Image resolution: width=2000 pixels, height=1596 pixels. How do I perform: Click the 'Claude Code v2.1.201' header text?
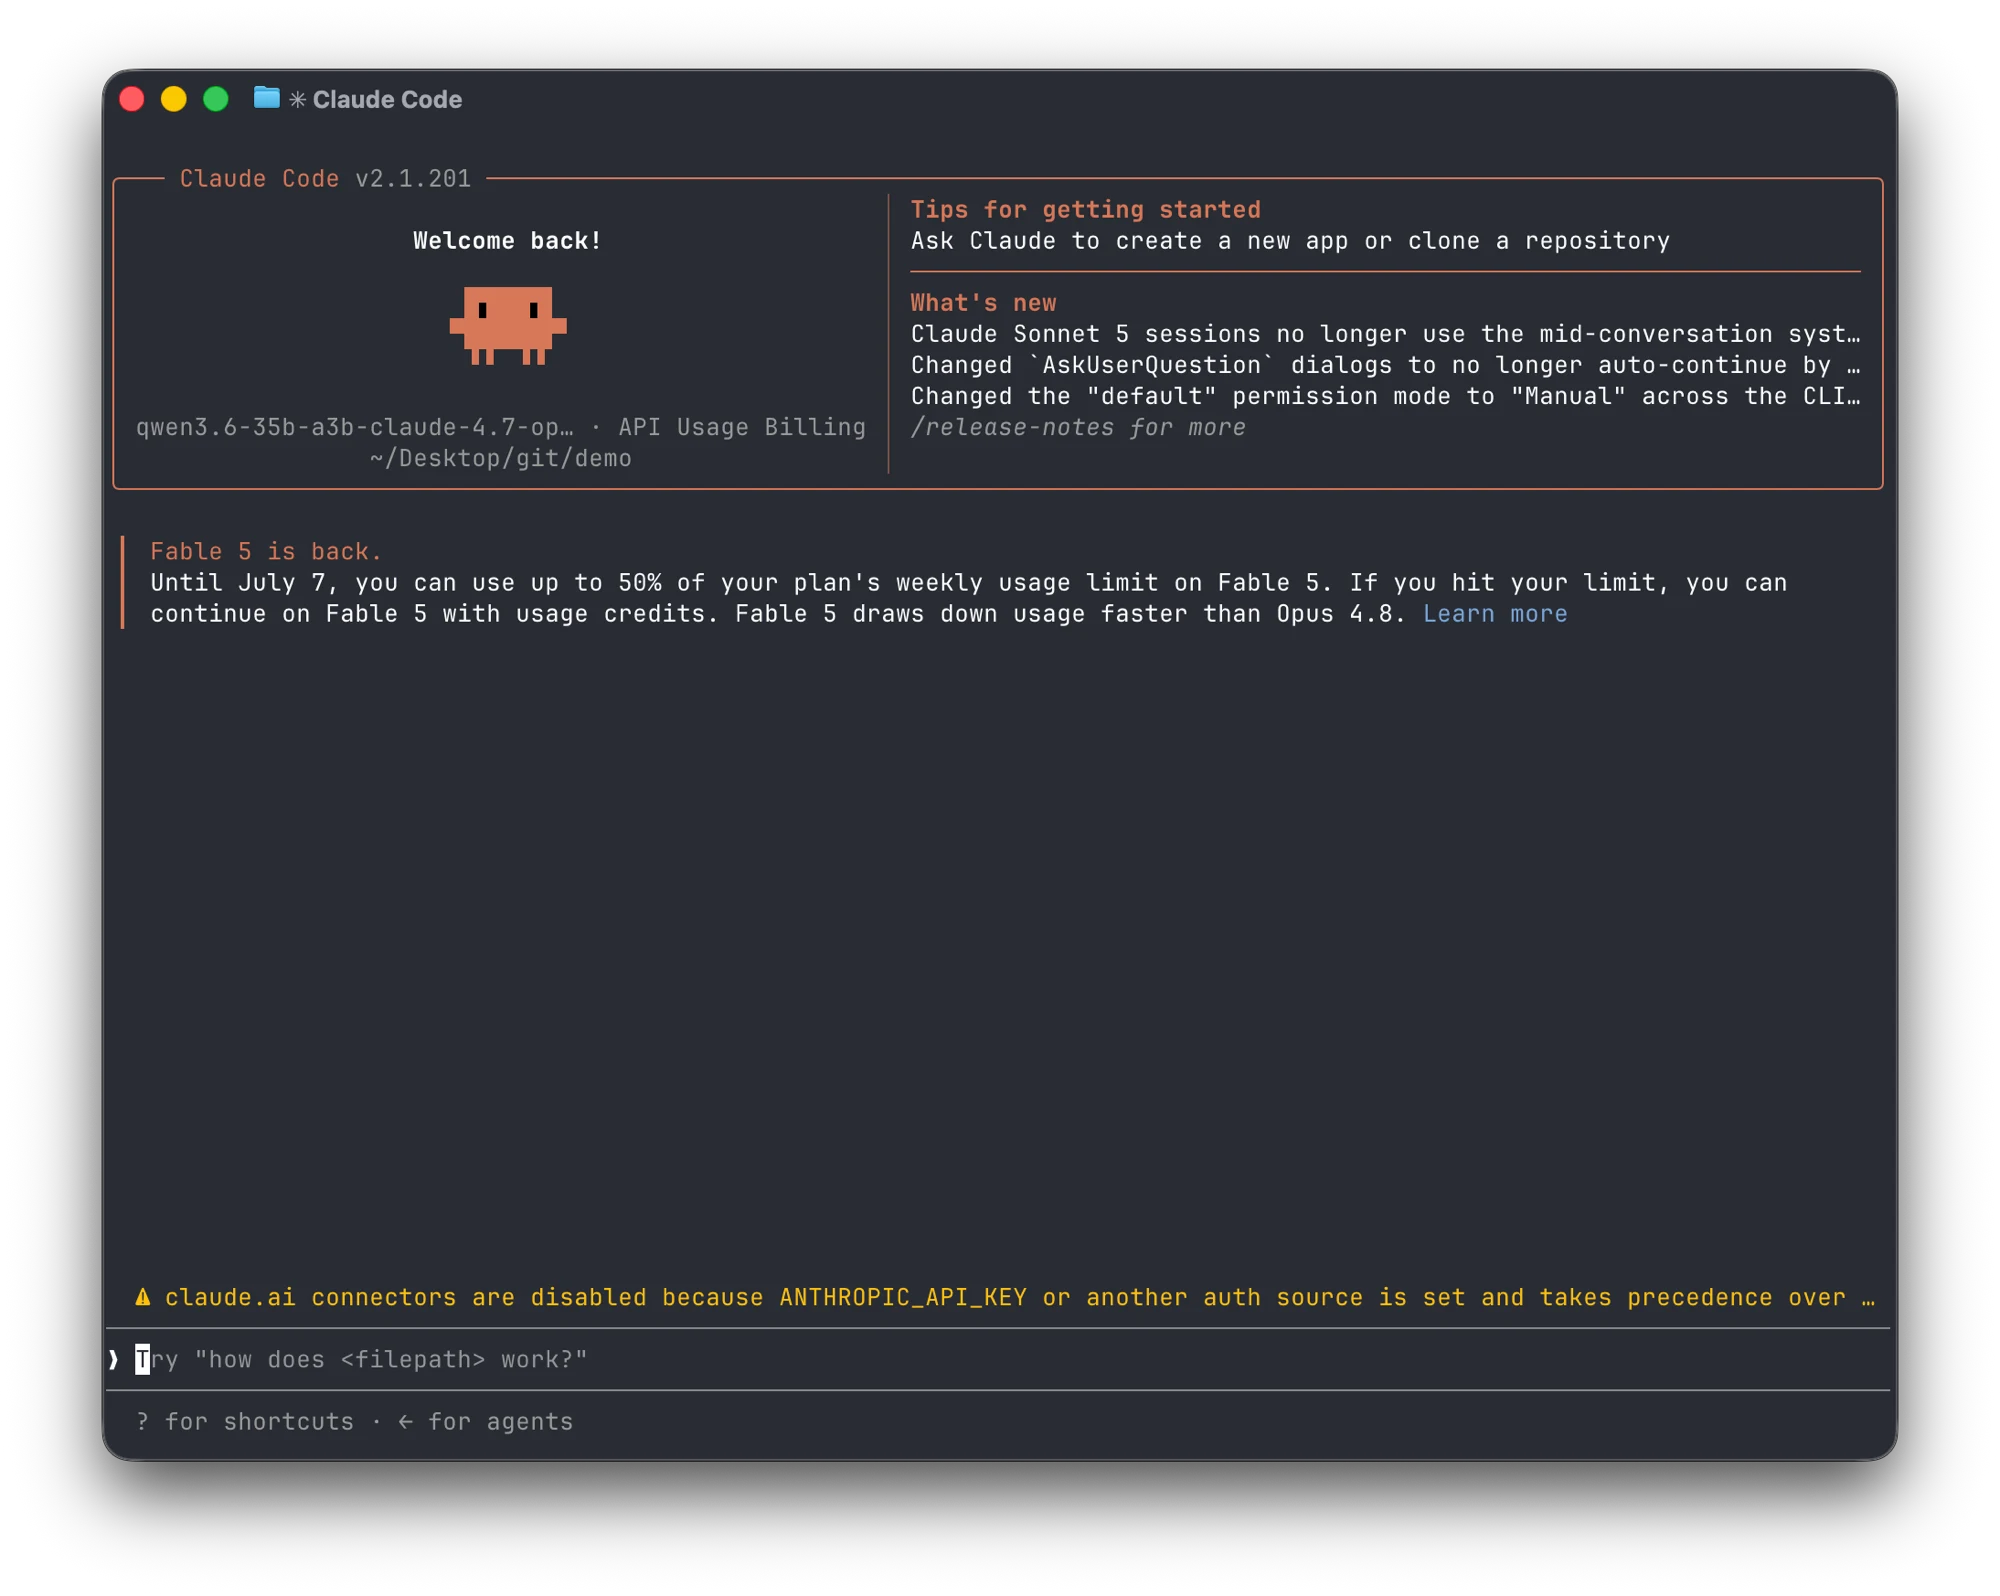[x=325, y=178]
